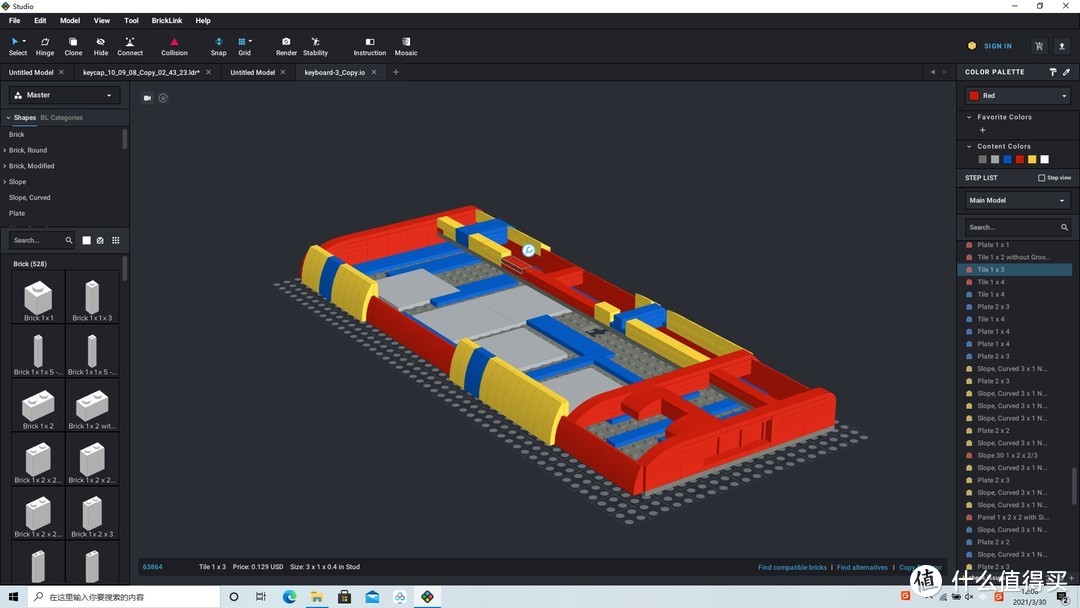Select the Hinge tool
Screen dimensions: 1080x608
(x=45, y=46)
